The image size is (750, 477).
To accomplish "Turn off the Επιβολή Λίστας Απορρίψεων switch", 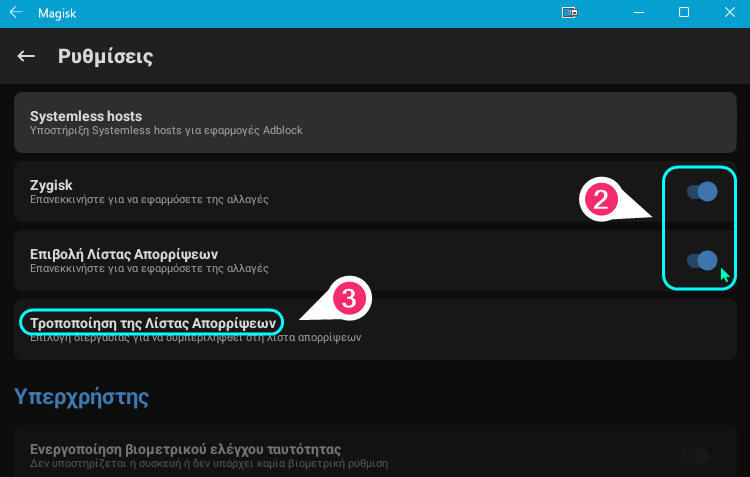I will point(702,261).
